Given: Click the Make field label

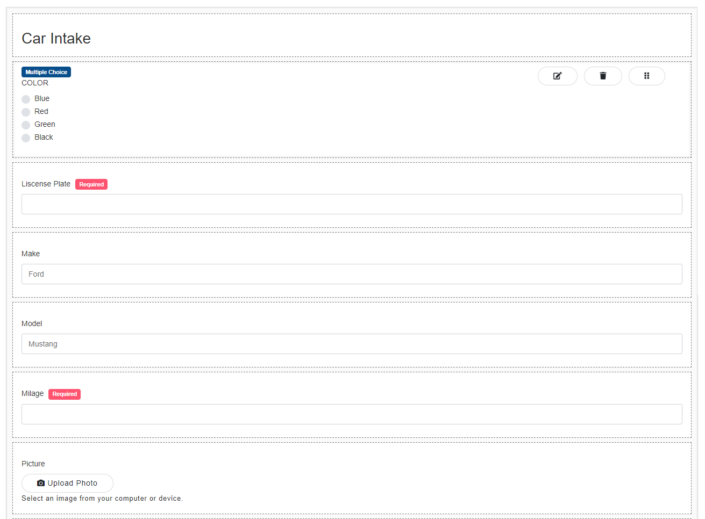Looking at the screenshot, I should 31,254.
